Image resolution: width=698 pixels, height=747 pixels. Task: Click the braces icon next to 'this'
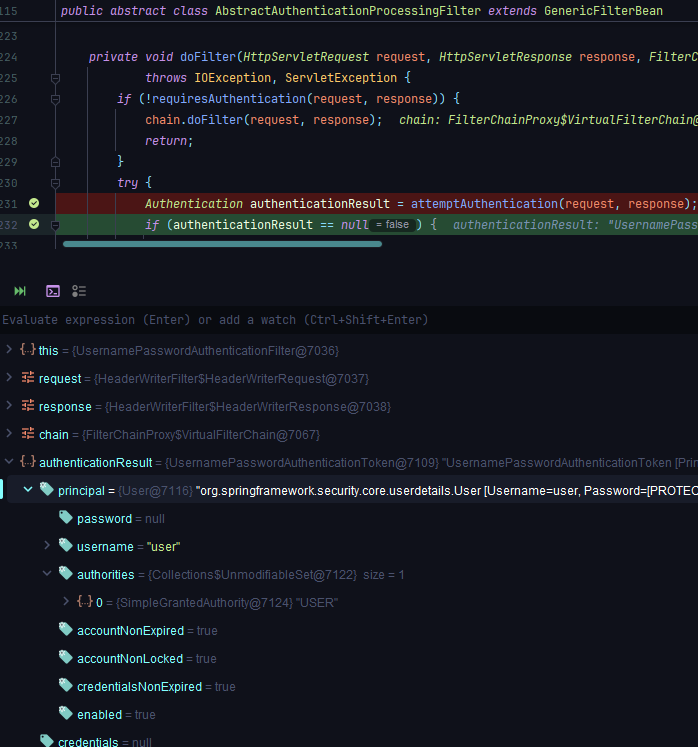[x=28, y=350]
